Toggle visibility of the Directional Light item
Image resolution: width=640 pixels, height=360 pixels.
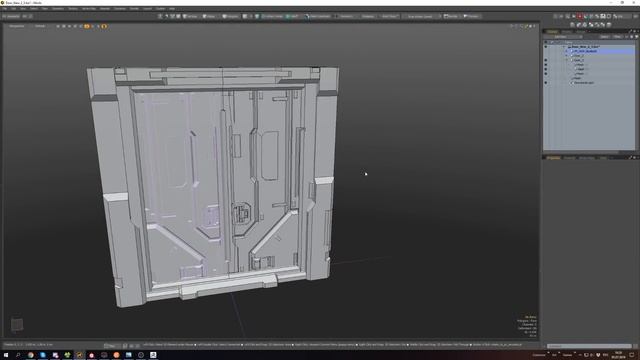tap(546, 82)
